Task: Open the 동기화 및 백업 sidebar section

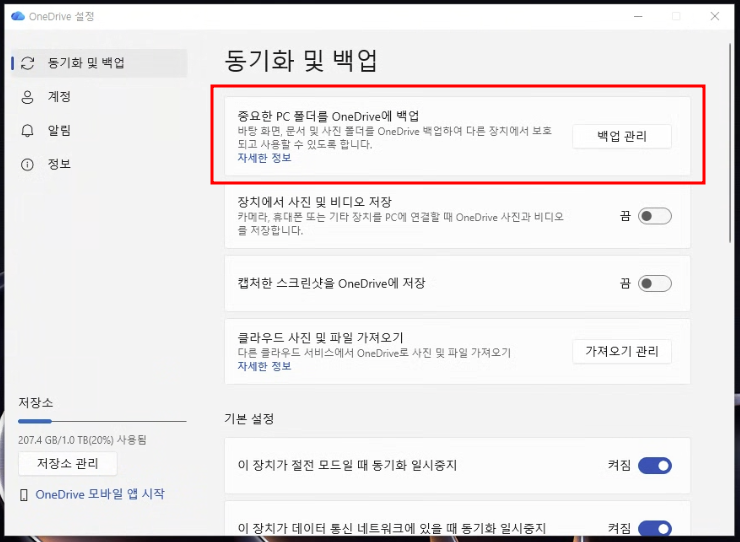Action: pyautogui.click(x=99, y=63)
